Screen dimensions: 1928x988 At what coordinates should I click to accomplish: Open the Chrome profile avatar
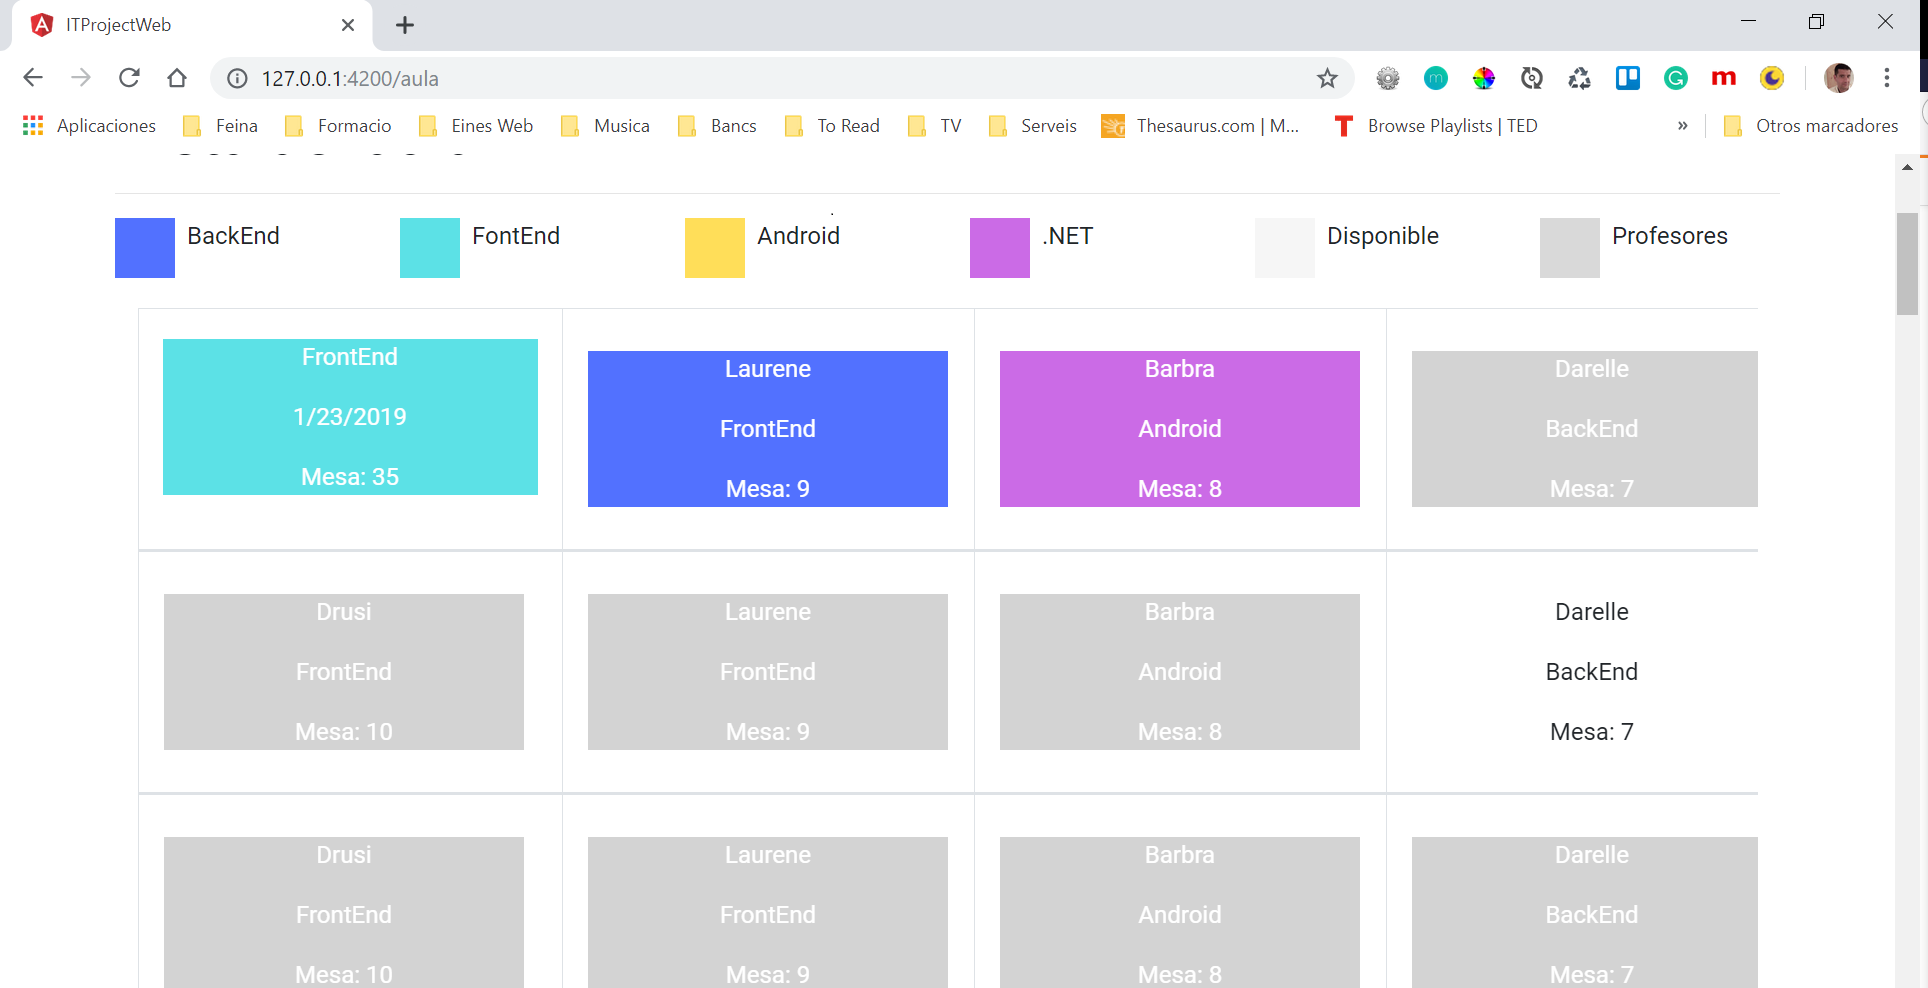tap(1839, 78)
